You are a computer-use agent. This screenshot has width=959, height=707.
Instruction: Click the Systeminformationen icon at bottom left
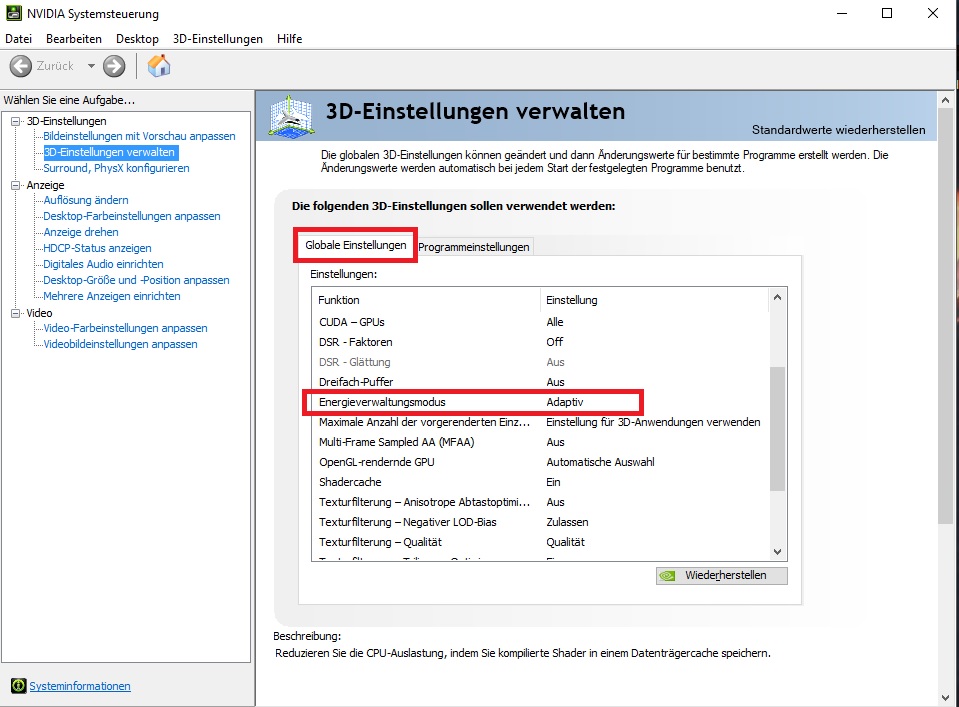point(17,686)
